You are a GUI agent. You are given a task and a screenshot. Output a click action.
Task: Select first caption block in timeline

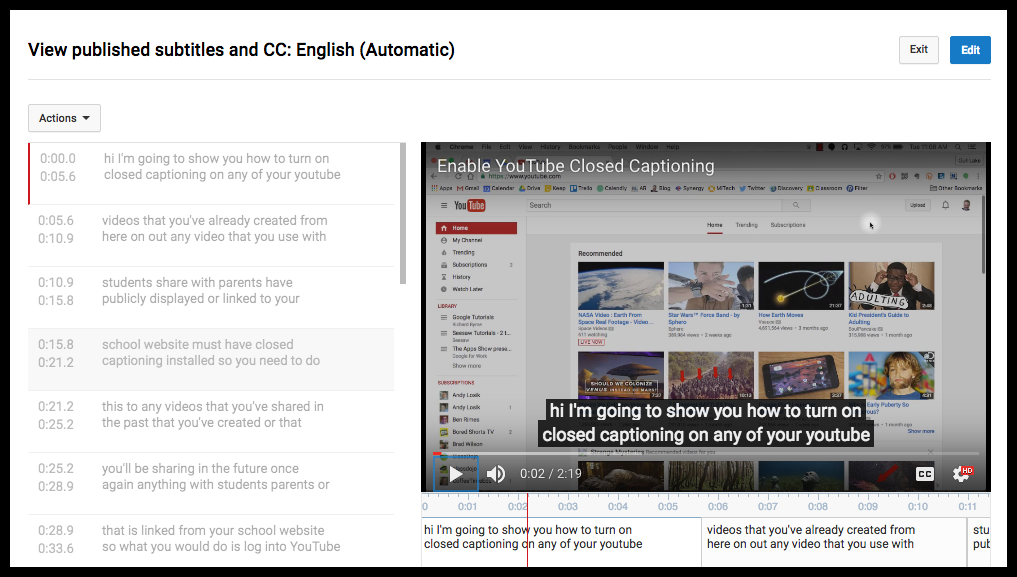coord(561,542)
